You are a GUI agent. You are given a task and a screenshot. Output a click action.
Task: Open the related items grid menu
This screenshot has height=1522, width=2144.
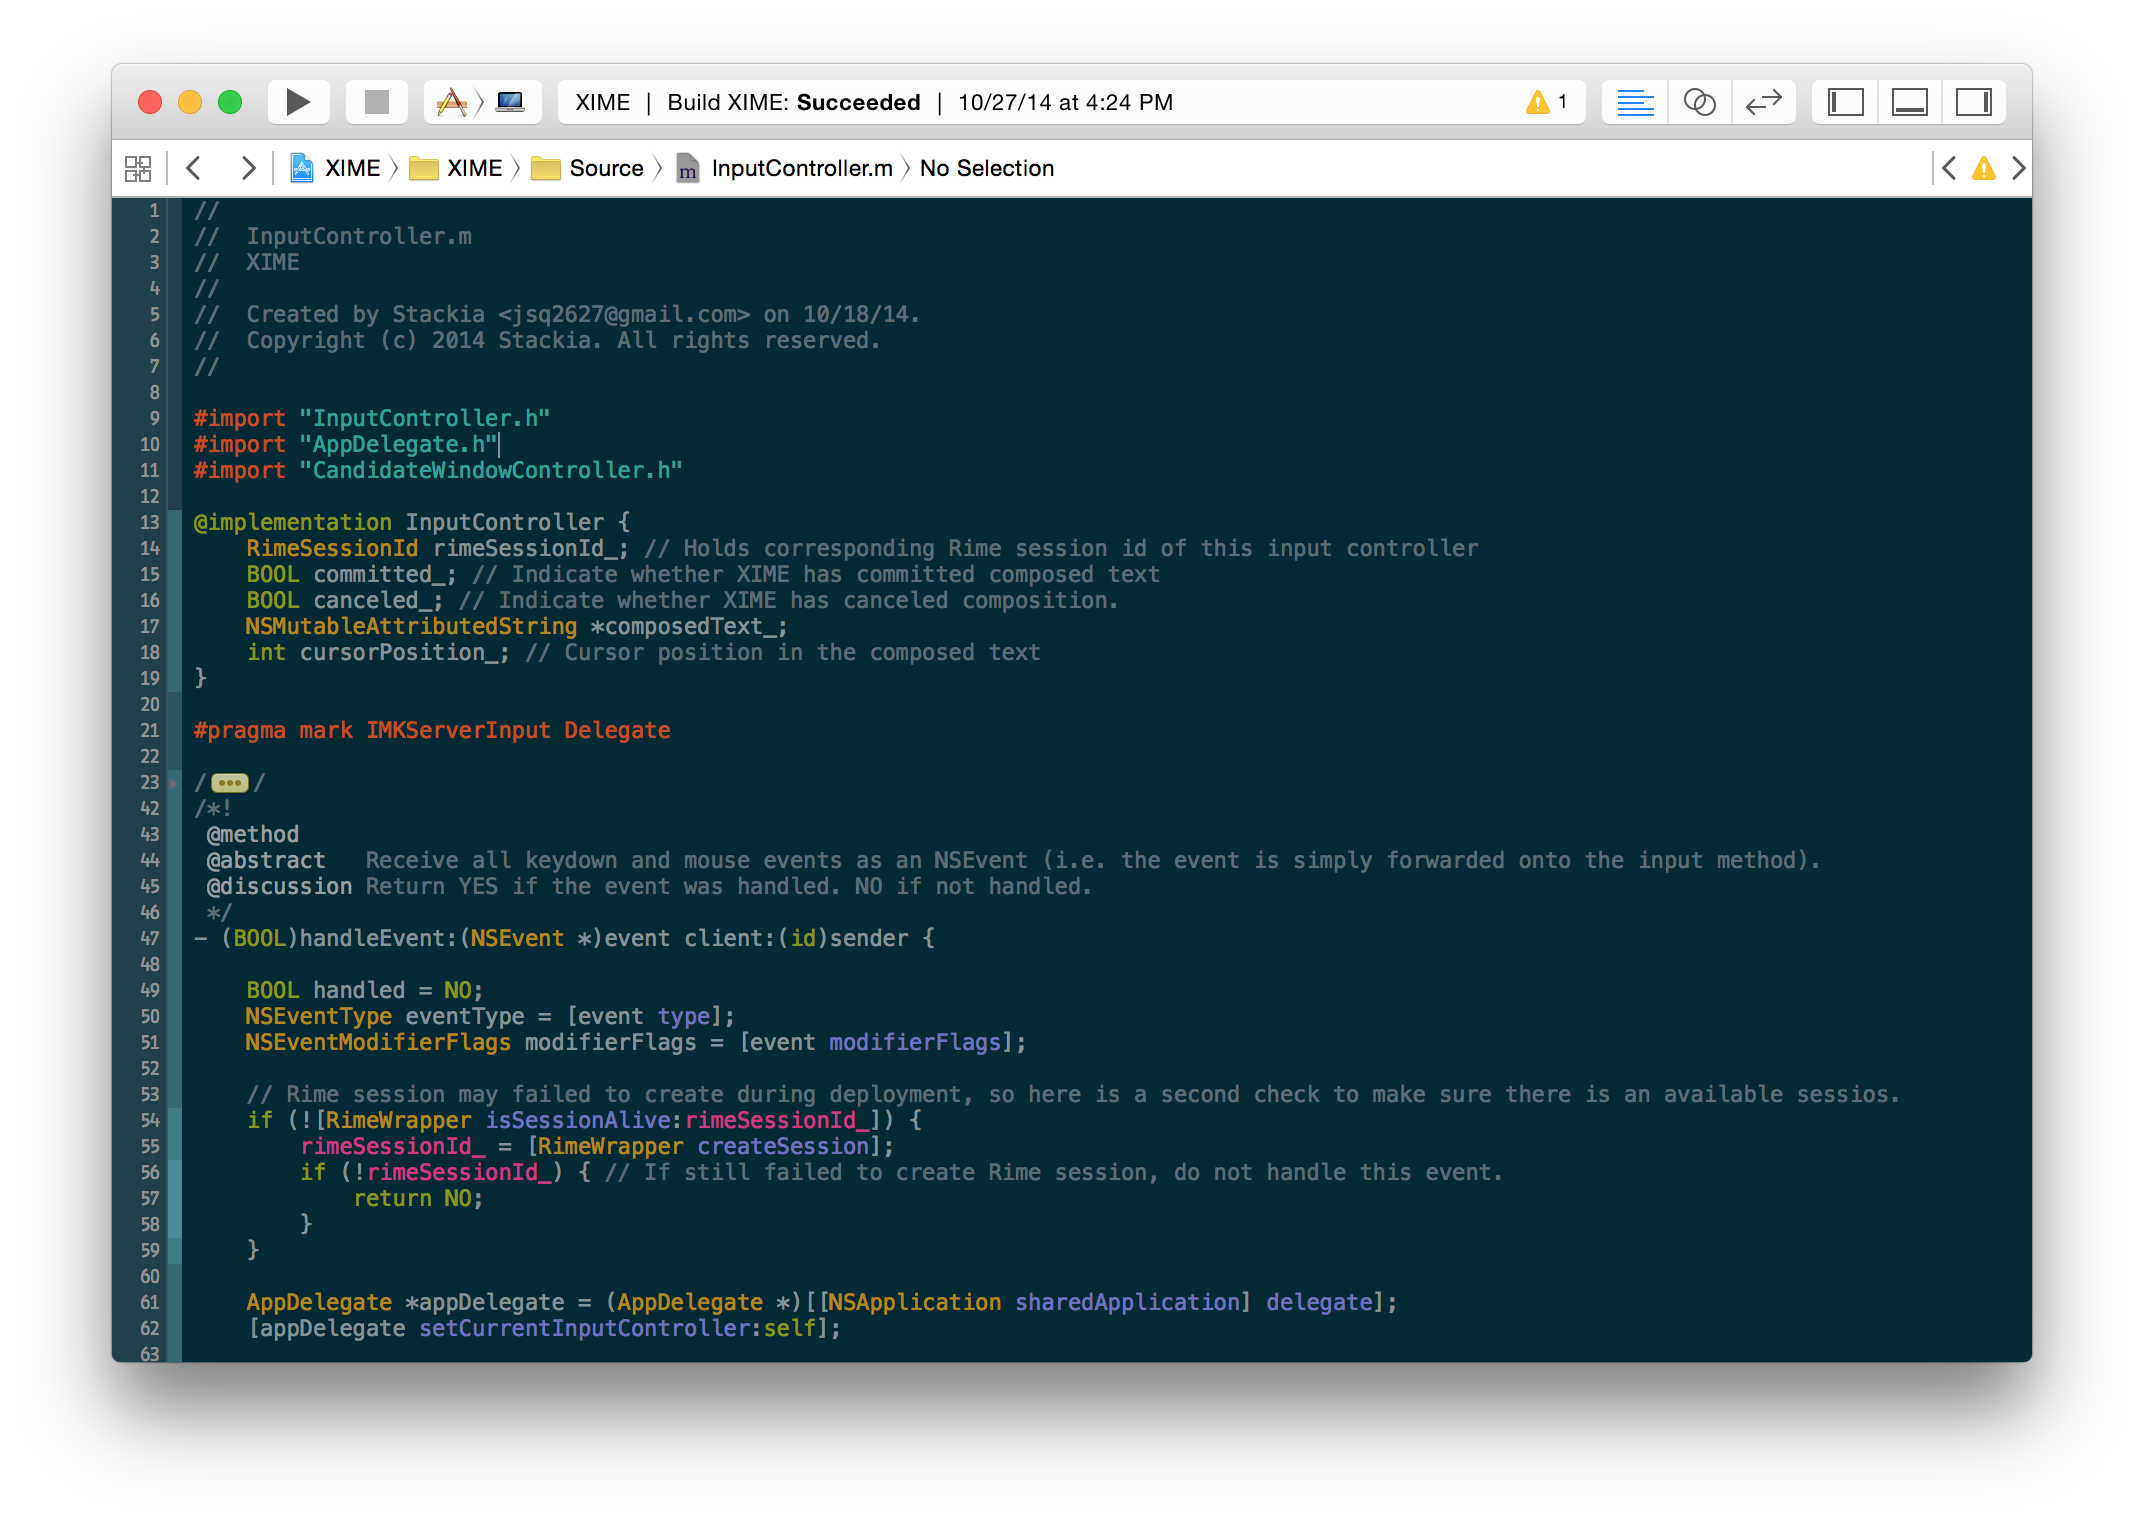138,168
